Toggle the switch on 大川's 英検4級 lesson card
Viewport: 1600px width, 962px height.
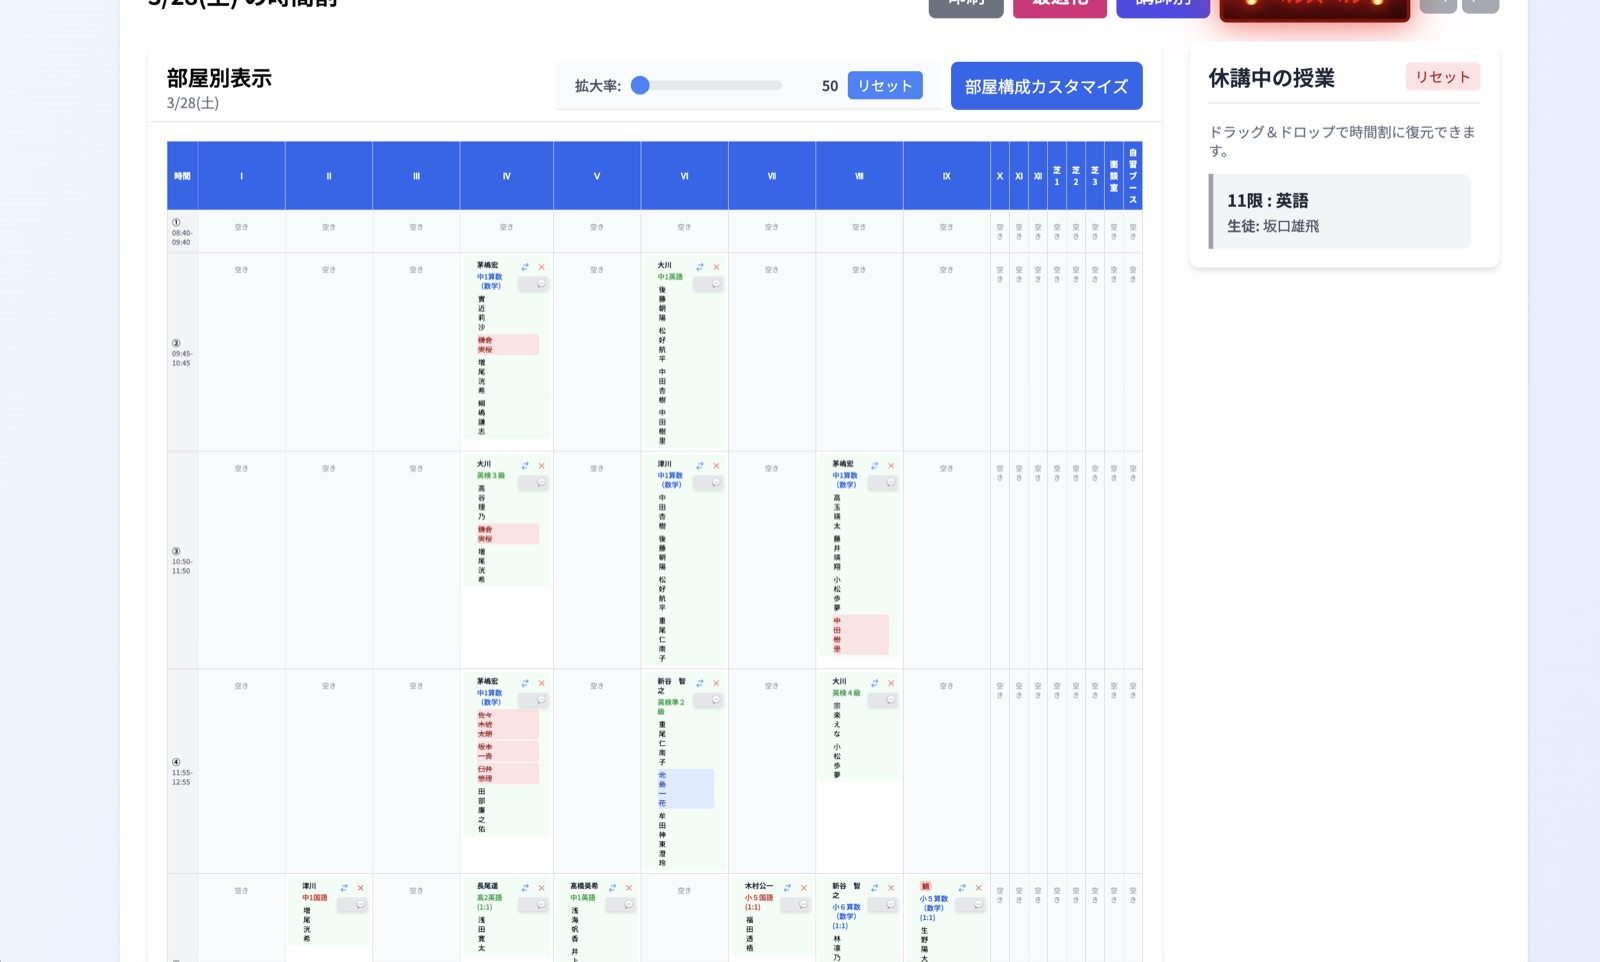[884, 701]
